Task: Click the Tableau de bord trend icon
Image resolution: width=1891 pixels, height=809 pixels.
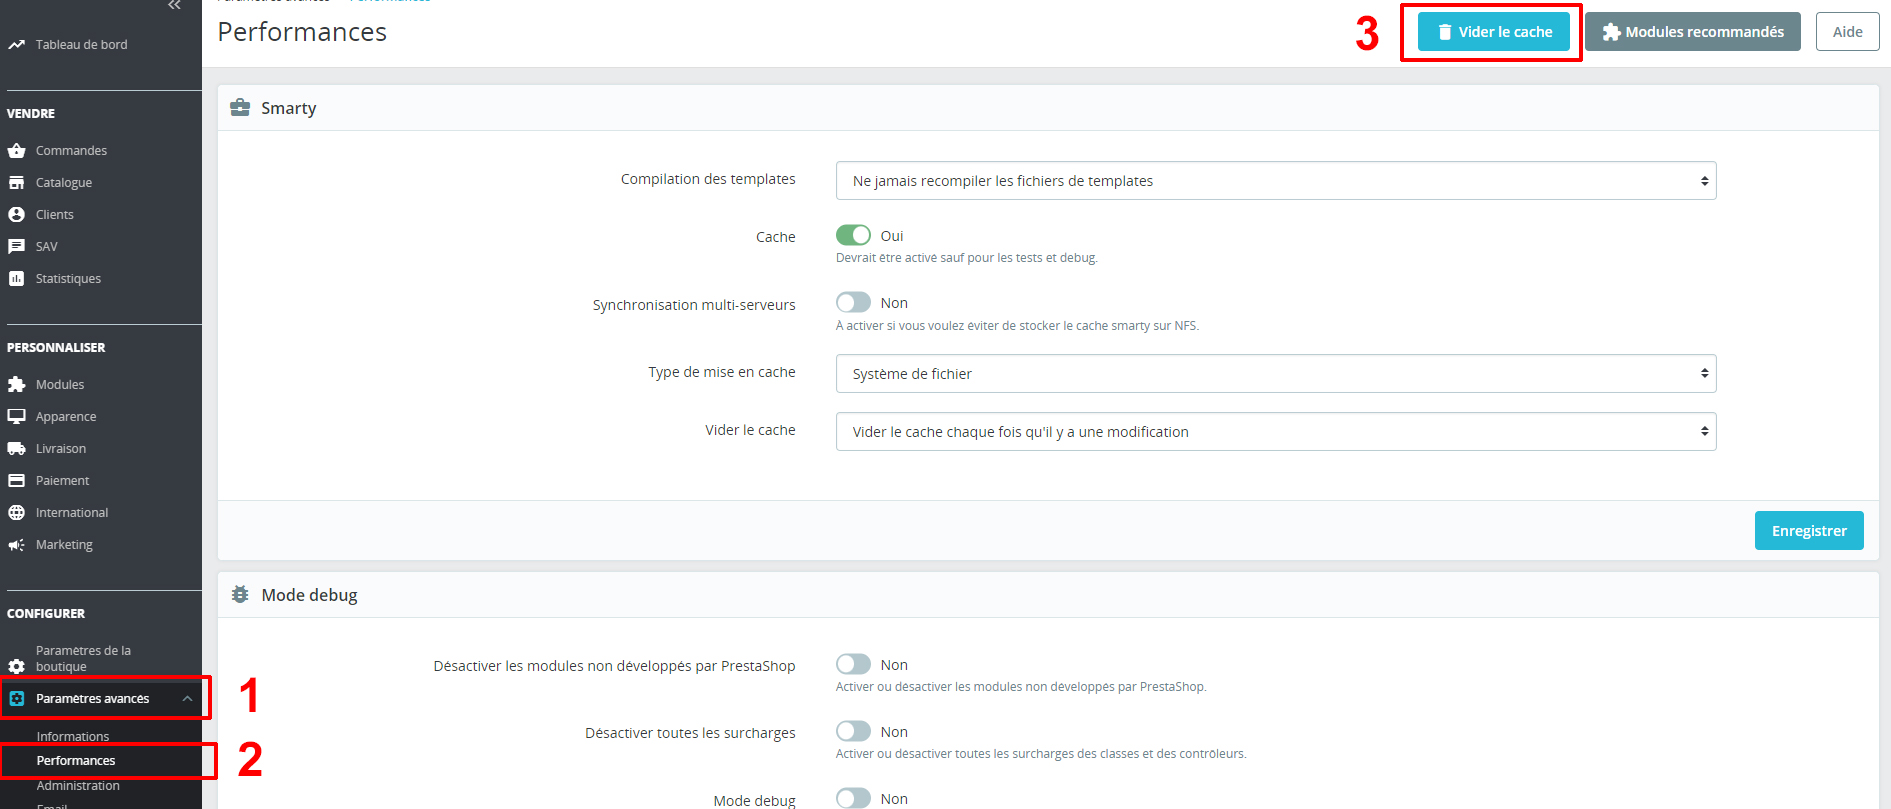Action: [16, 45]
